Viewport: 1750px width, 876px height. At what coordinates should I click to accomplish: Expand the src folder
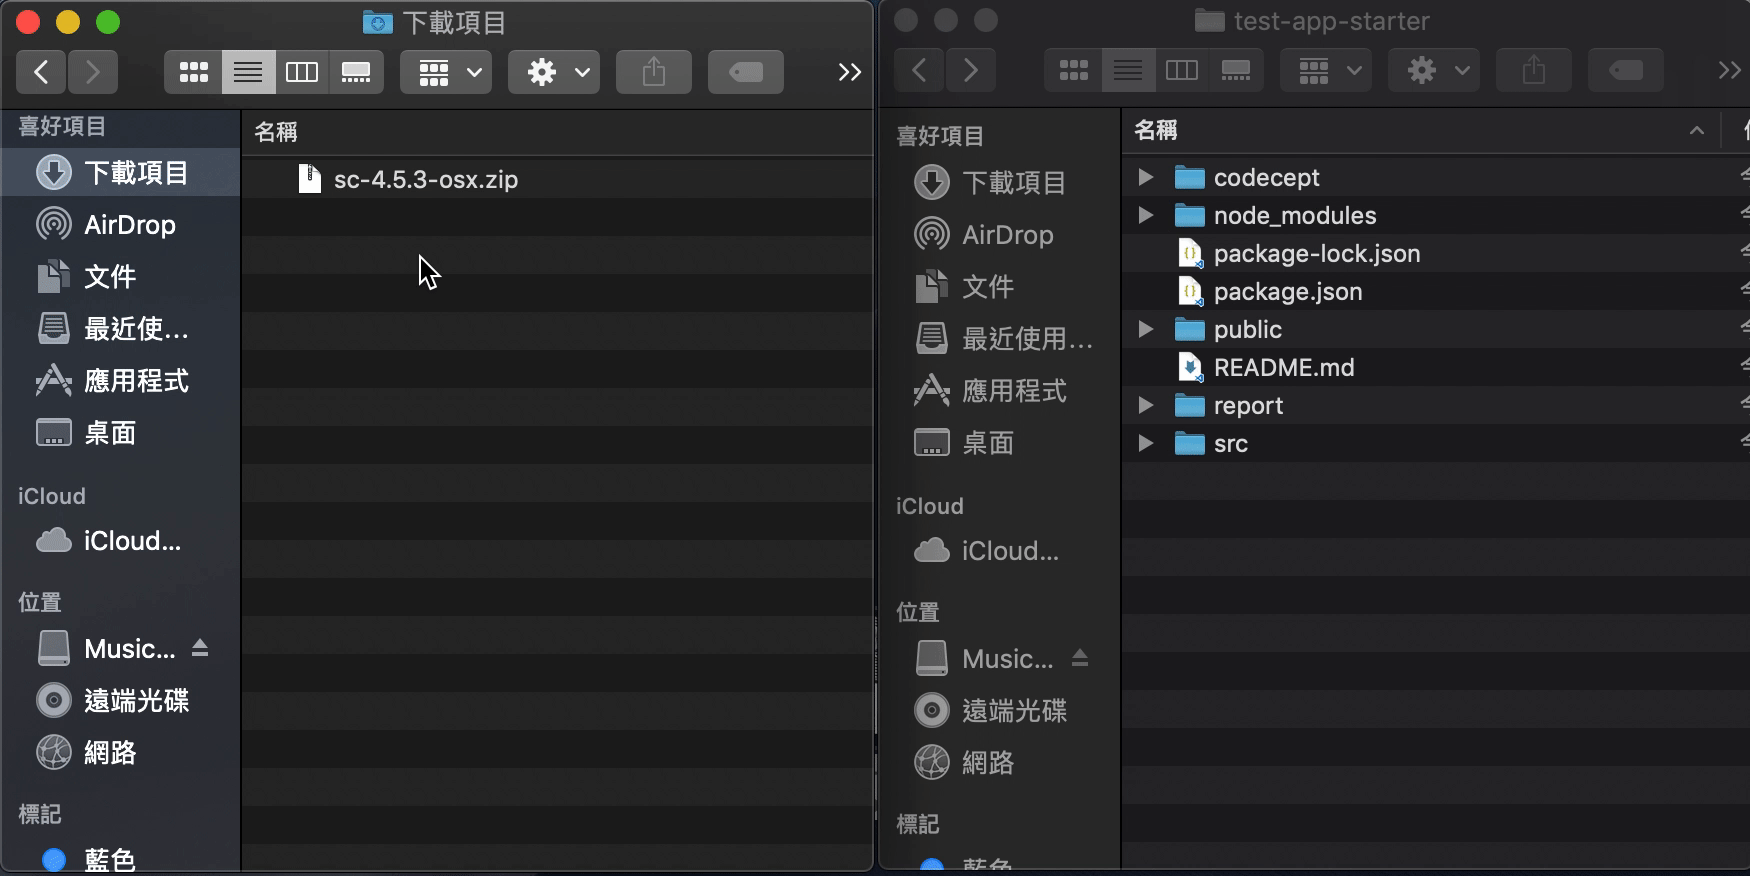coord(1146,443)
